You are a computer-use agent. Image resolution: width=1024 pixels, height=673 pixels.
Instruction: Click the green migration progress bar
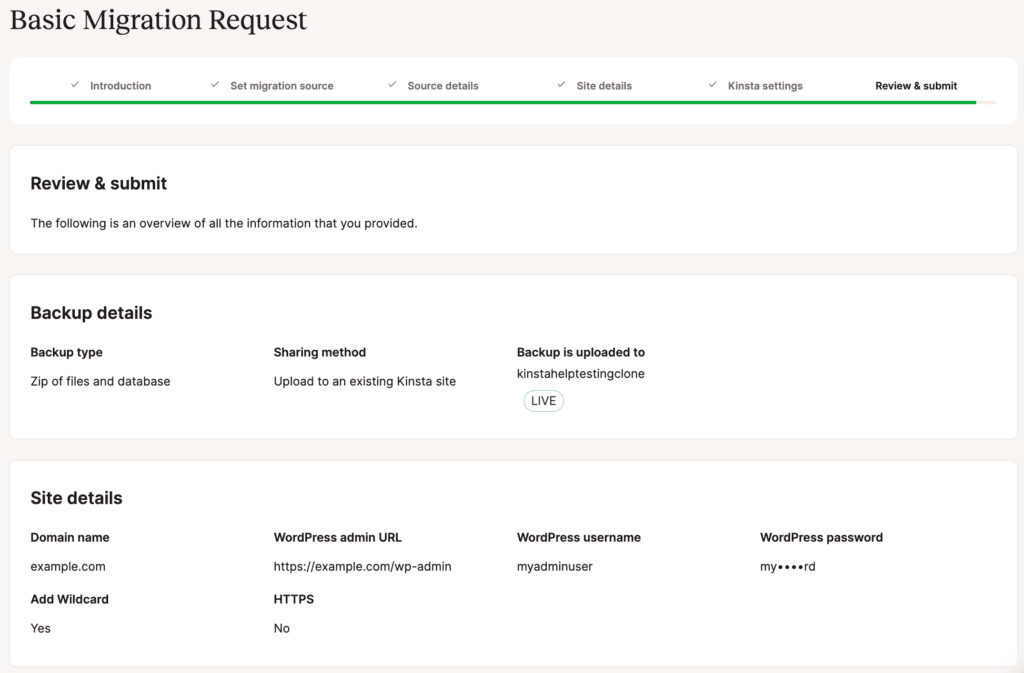500,102
